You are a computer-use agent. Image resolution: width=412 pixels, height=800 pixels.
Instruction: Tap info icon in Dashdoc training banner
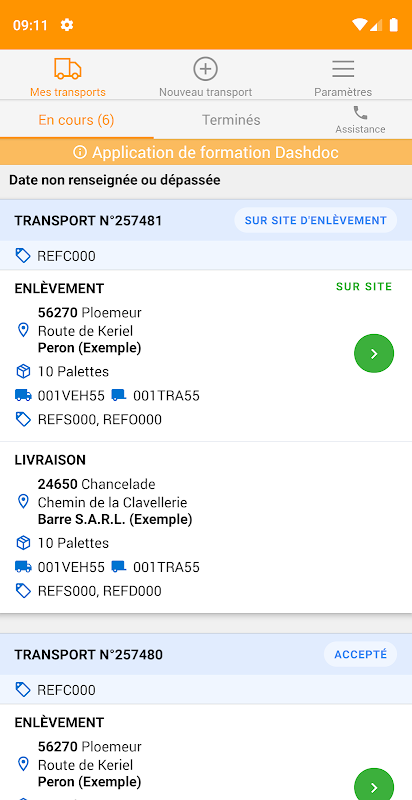click(80, 152)
